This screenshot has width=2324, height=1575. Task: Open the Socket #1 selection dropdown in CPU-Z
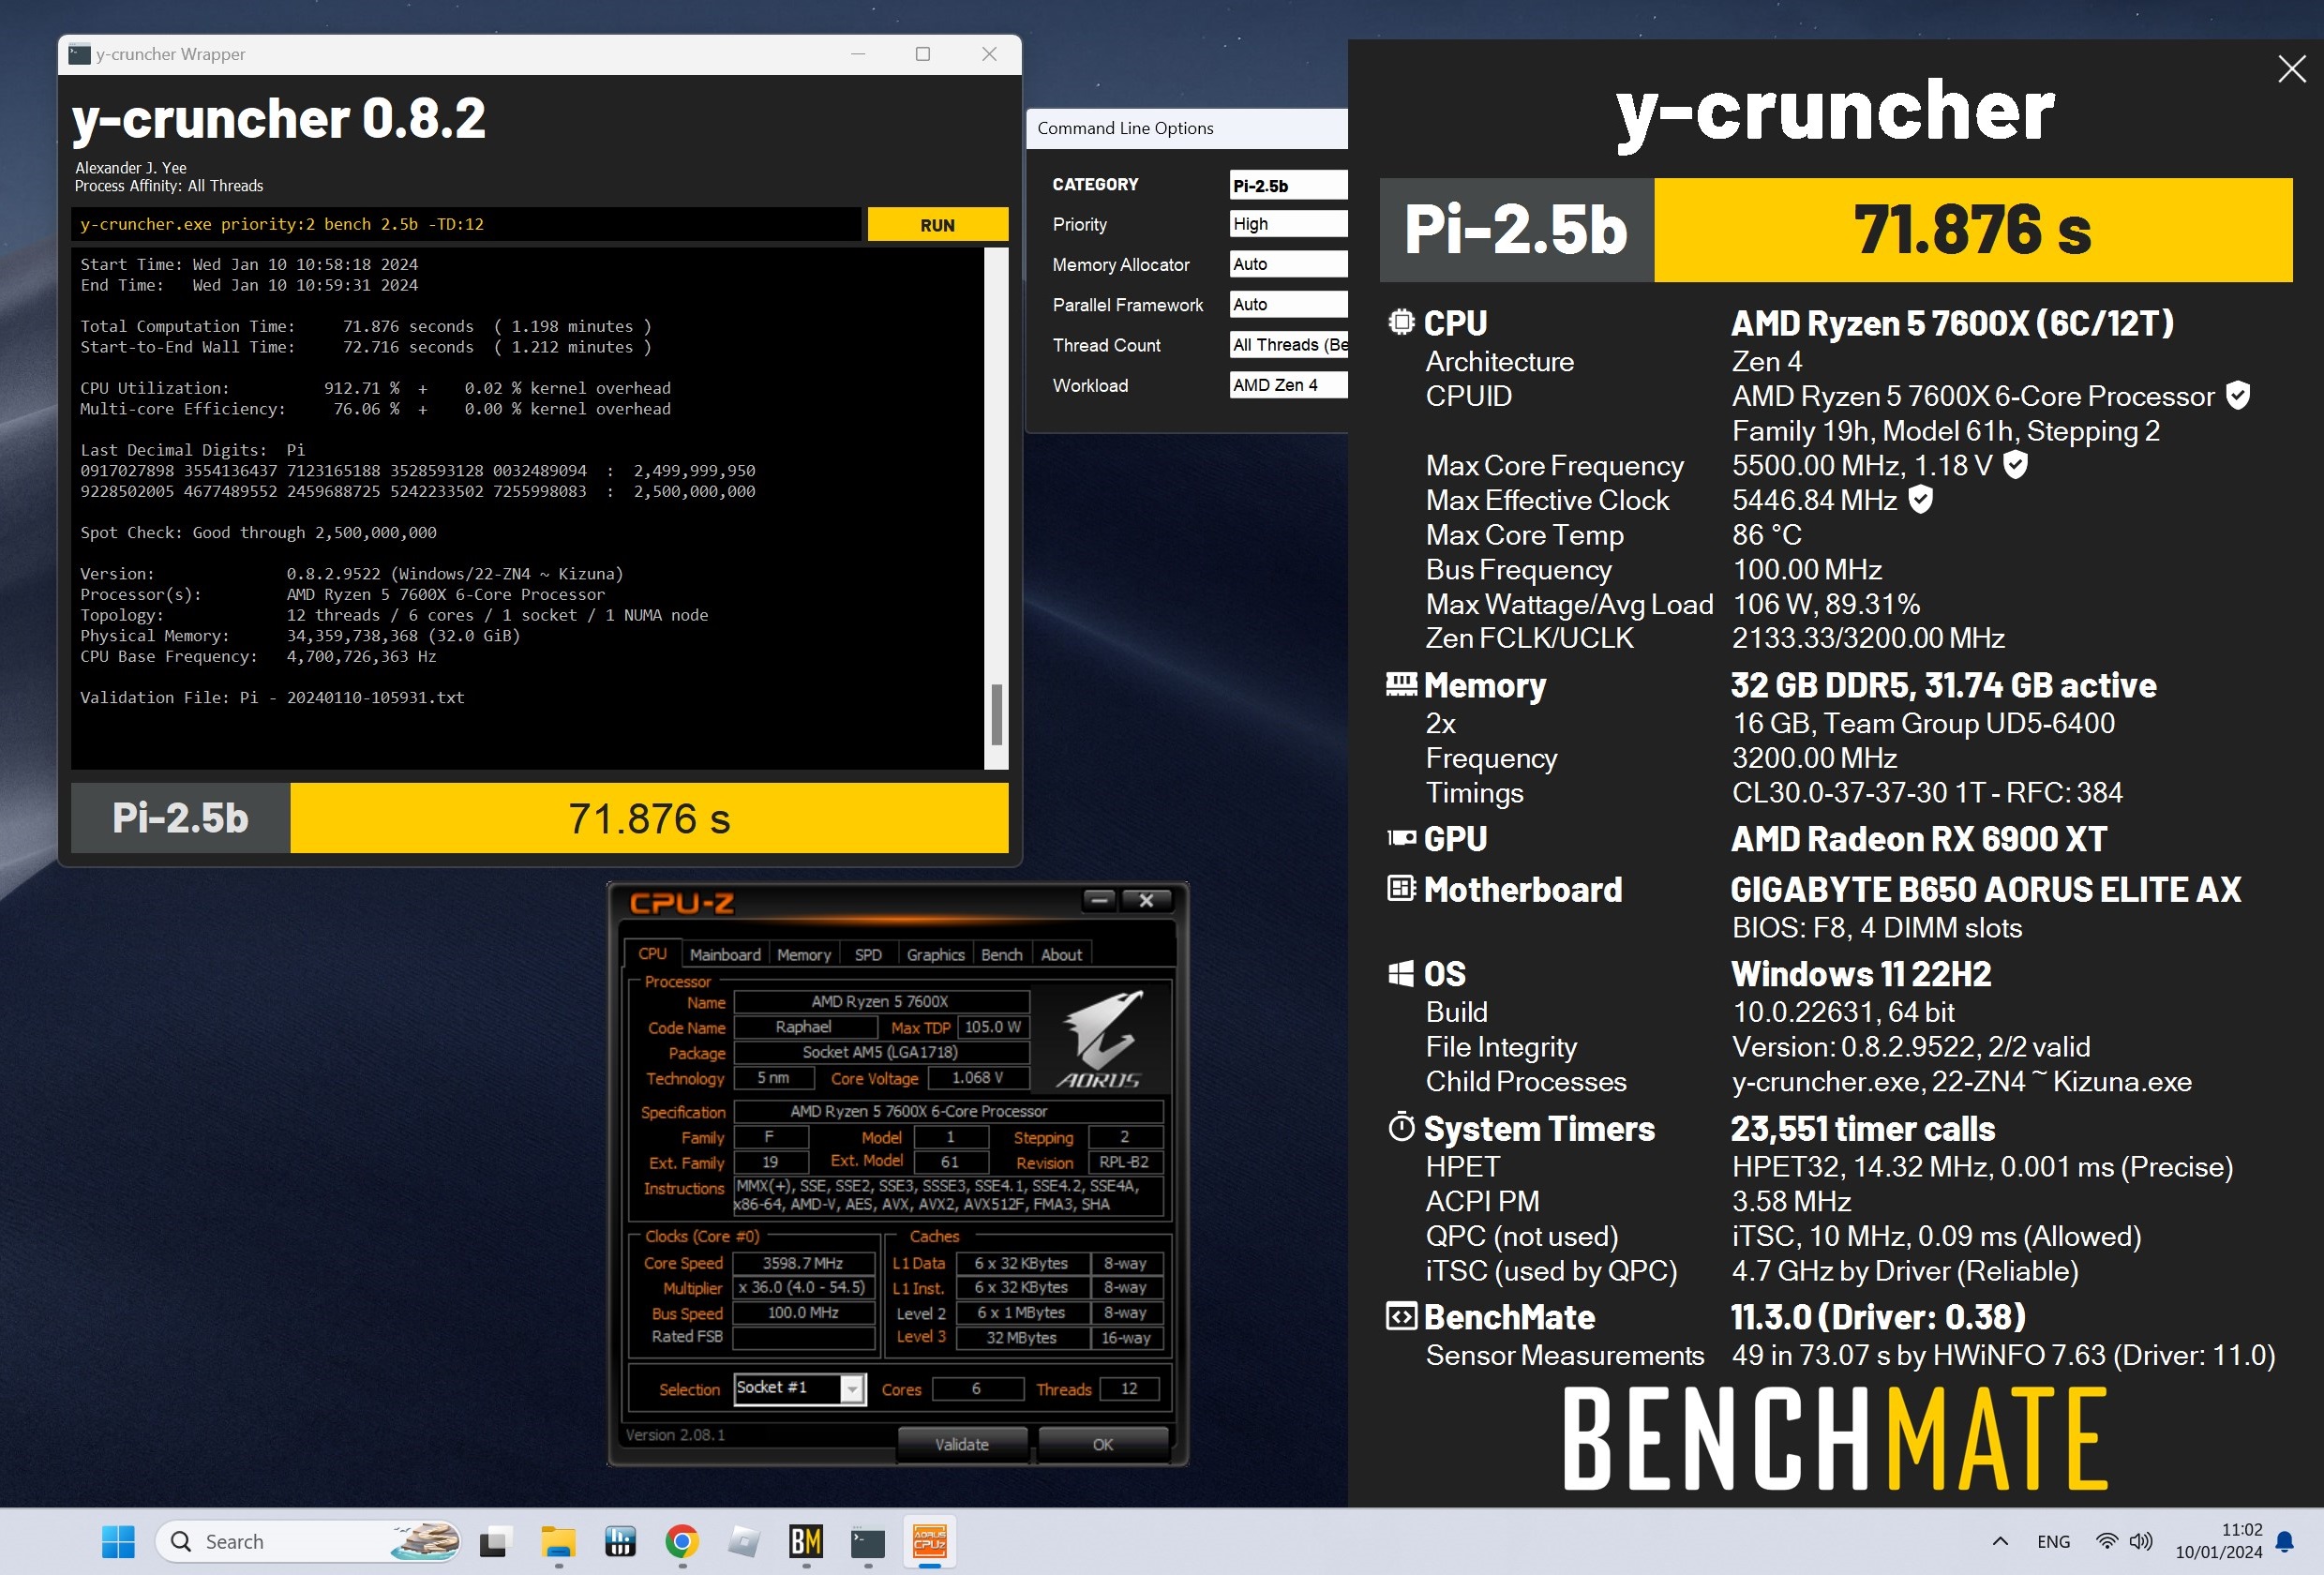pos(799,1388)
